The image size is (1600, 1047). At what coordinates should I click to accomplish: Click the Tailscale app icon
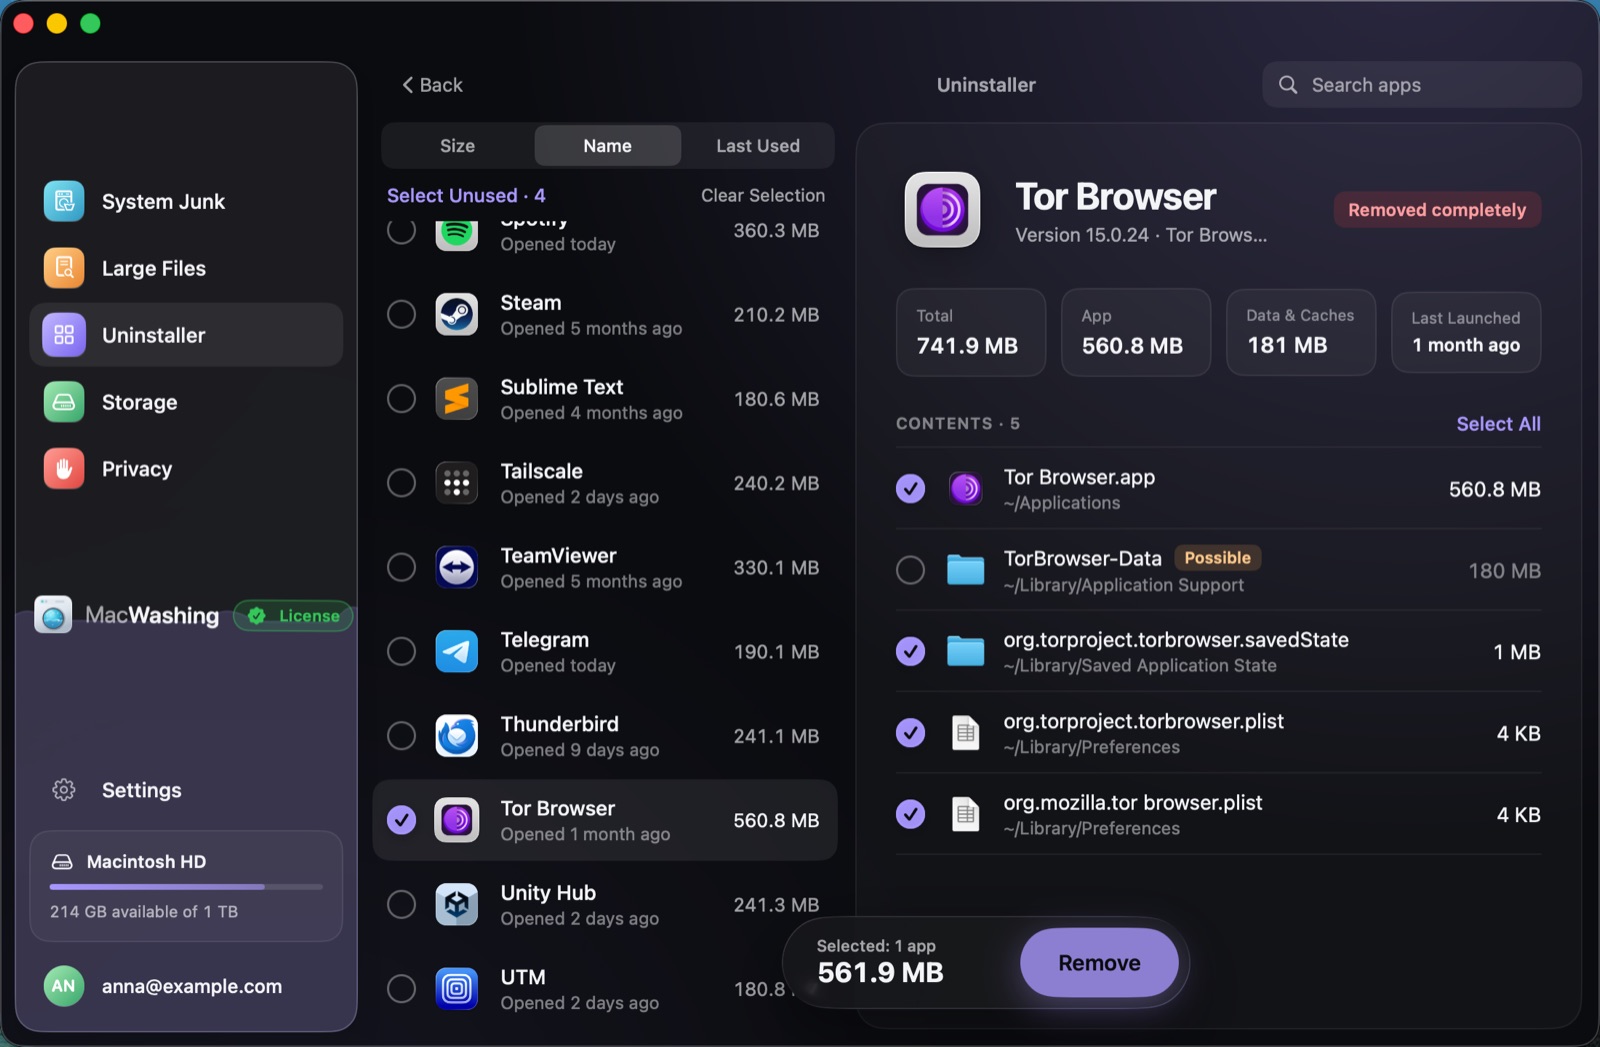pyautogui.click(x=457, y=483)
